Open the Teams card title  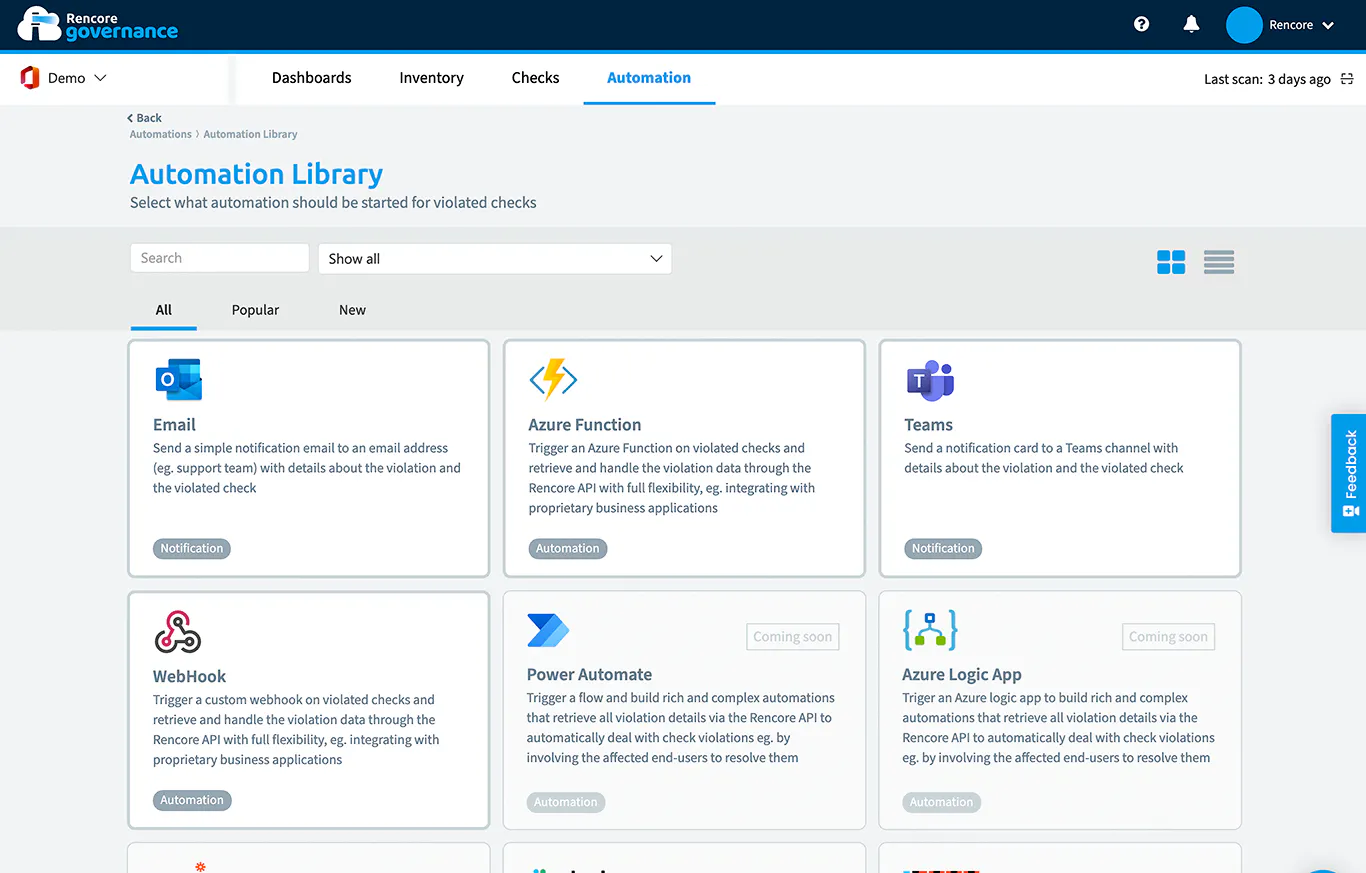coord(928,425)
